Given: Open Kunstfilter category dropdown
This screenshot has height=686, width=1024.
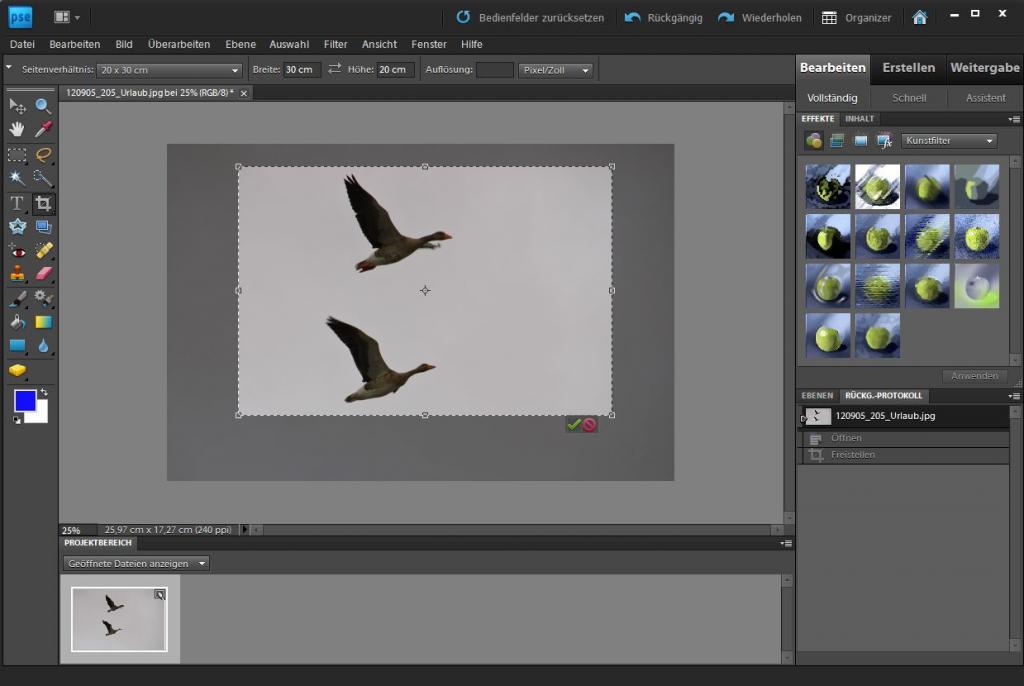Looking at the screenshot, I should coord(949,140).
